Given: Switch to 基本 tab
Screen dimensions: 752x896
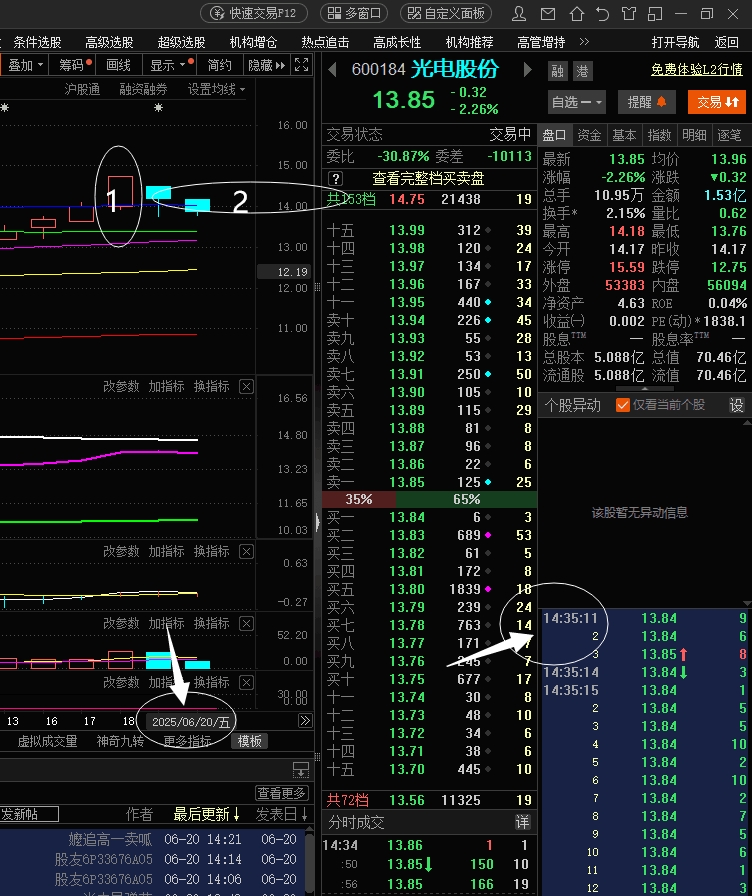Looking at the screenshot, I should coord(624,135).
